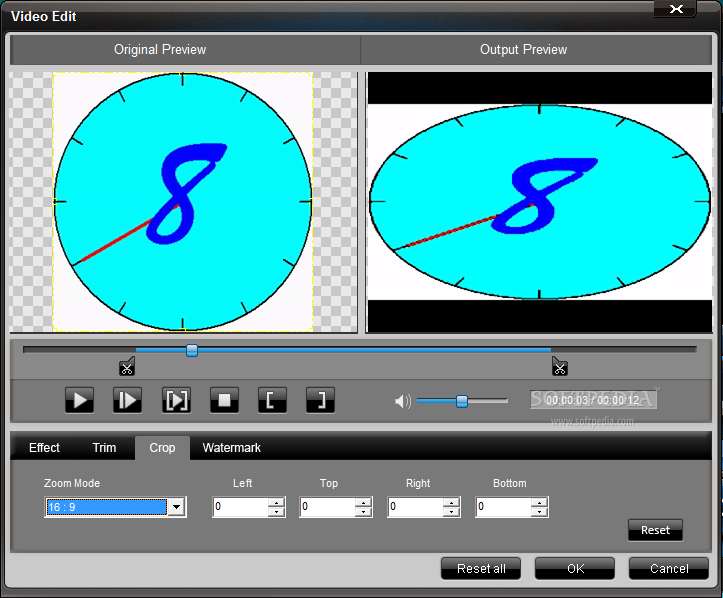723x598 pixels.
Task: Close the Video Edit window
Action: click(676, 9)
